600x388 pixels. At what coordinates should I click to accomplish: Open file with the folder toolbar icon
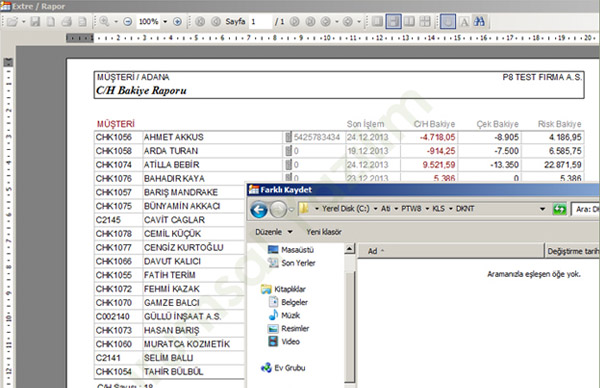12,22
